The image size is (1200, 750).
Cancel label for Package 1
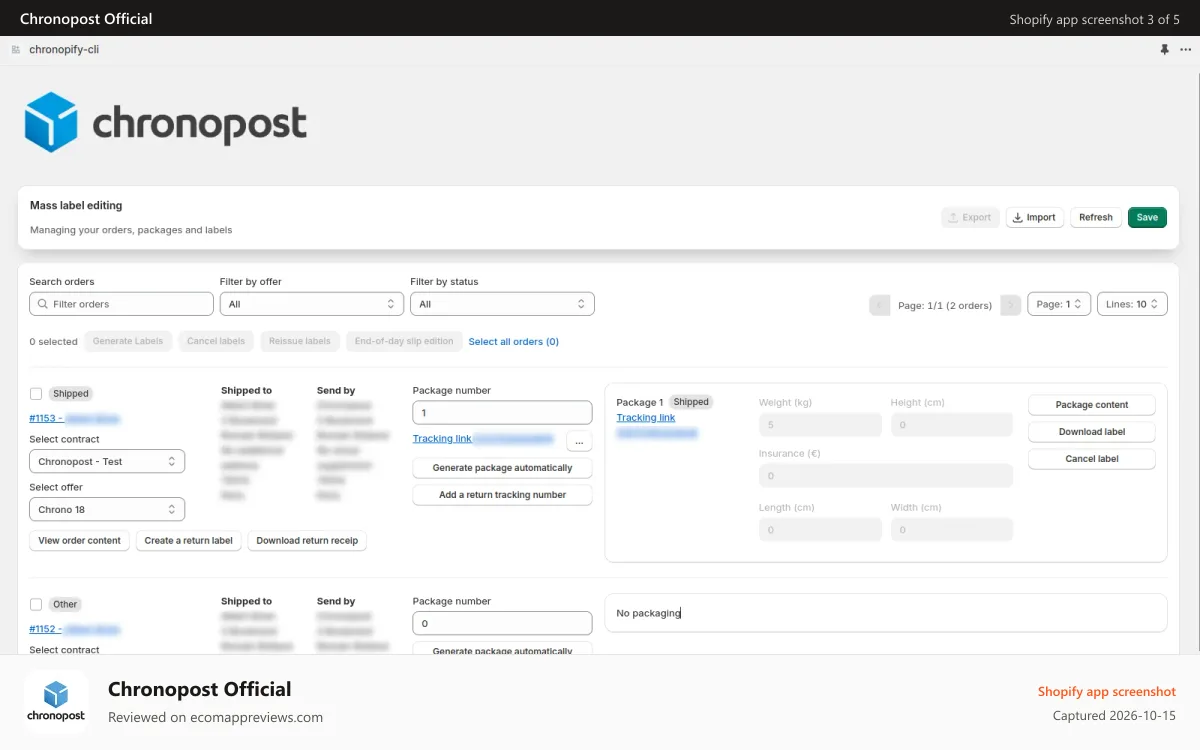[x=1092, y=459]
